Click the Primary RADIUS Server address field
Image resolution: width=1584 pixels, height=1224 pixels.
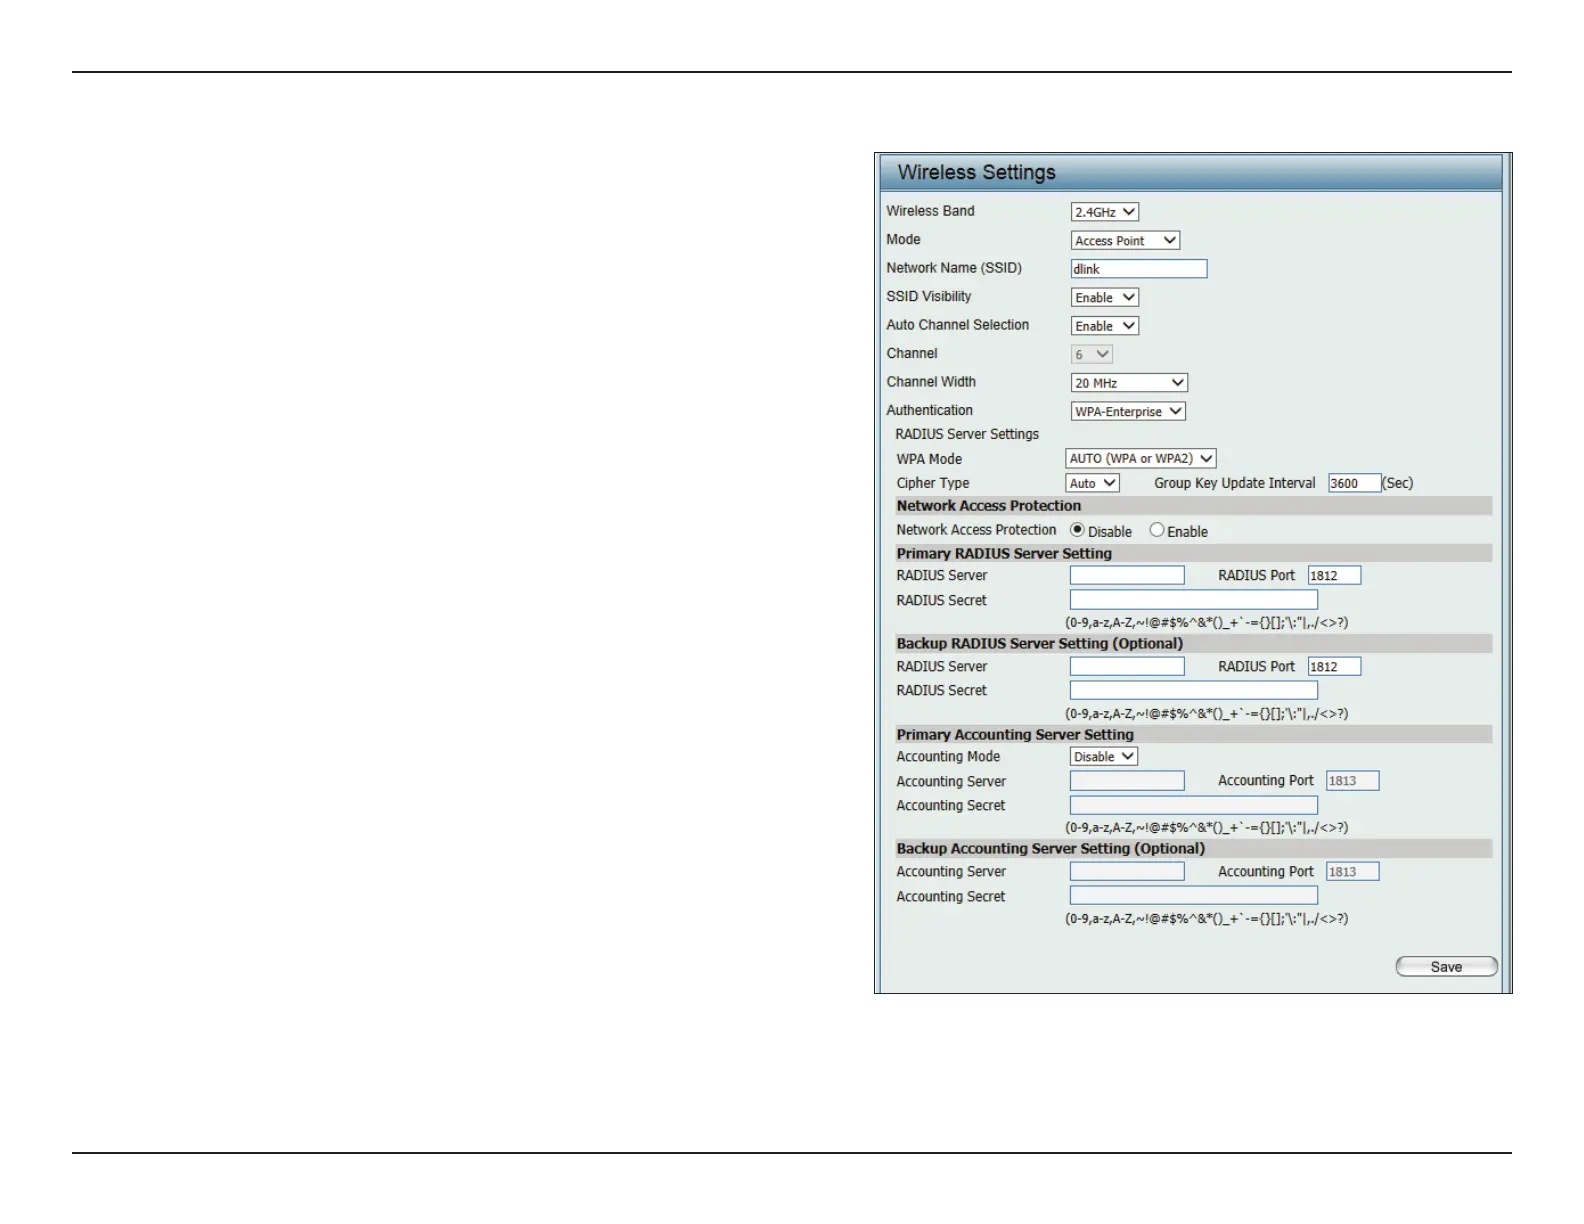click(1126, 576)
